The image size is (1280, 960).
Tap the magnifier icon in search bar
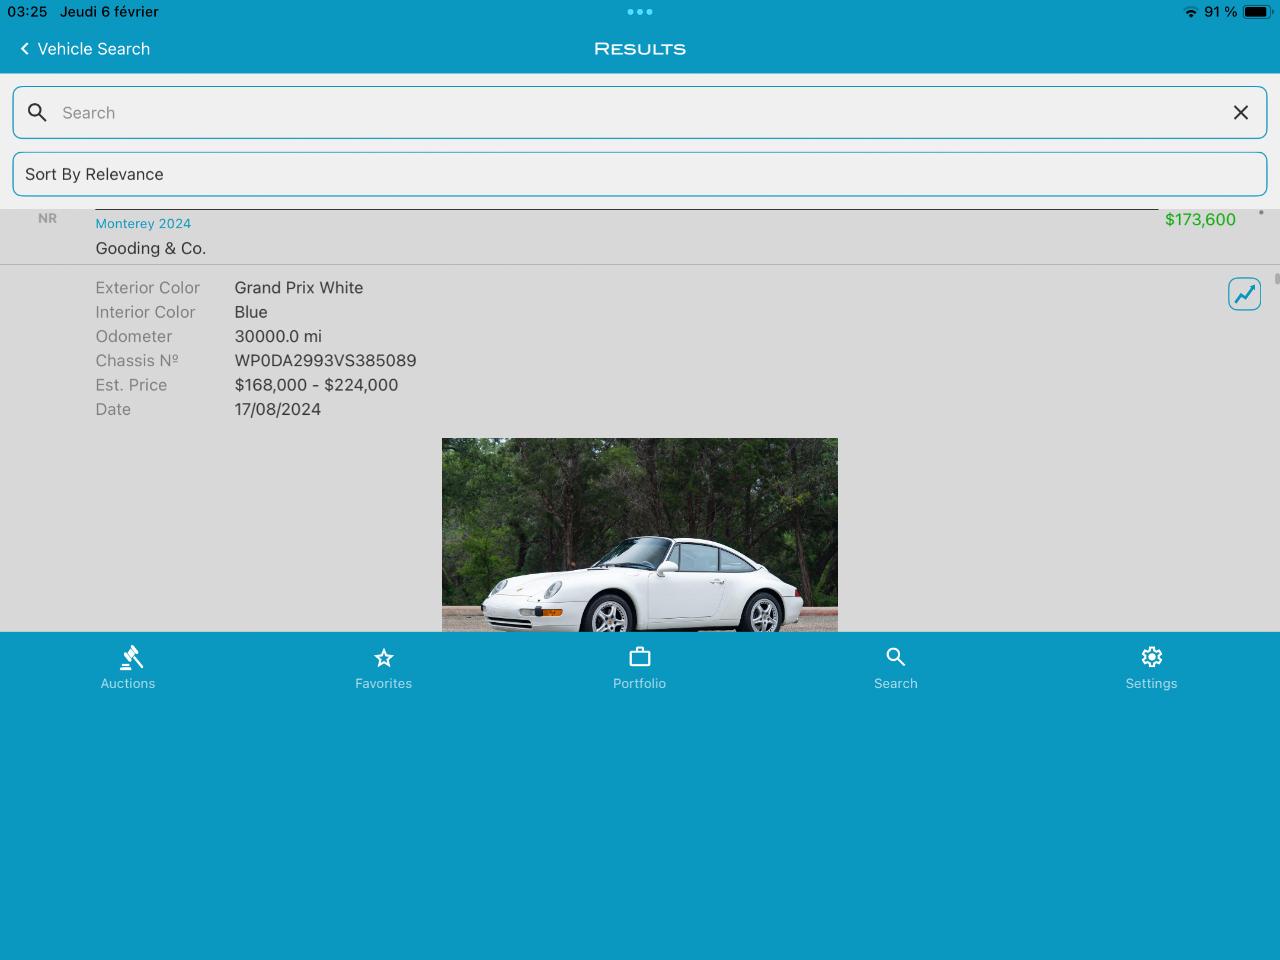point(37,113)
